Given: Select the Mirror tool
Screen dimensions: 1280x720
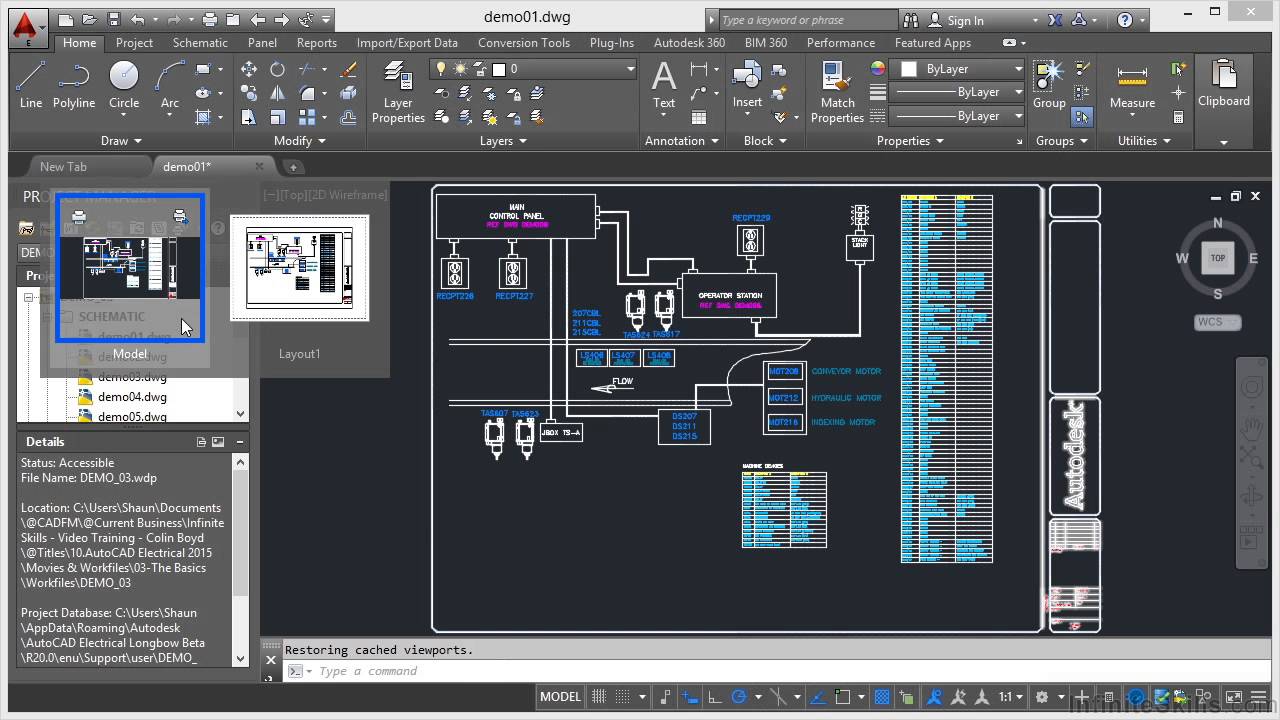Looking at the screenshot, I should [277, 93].
